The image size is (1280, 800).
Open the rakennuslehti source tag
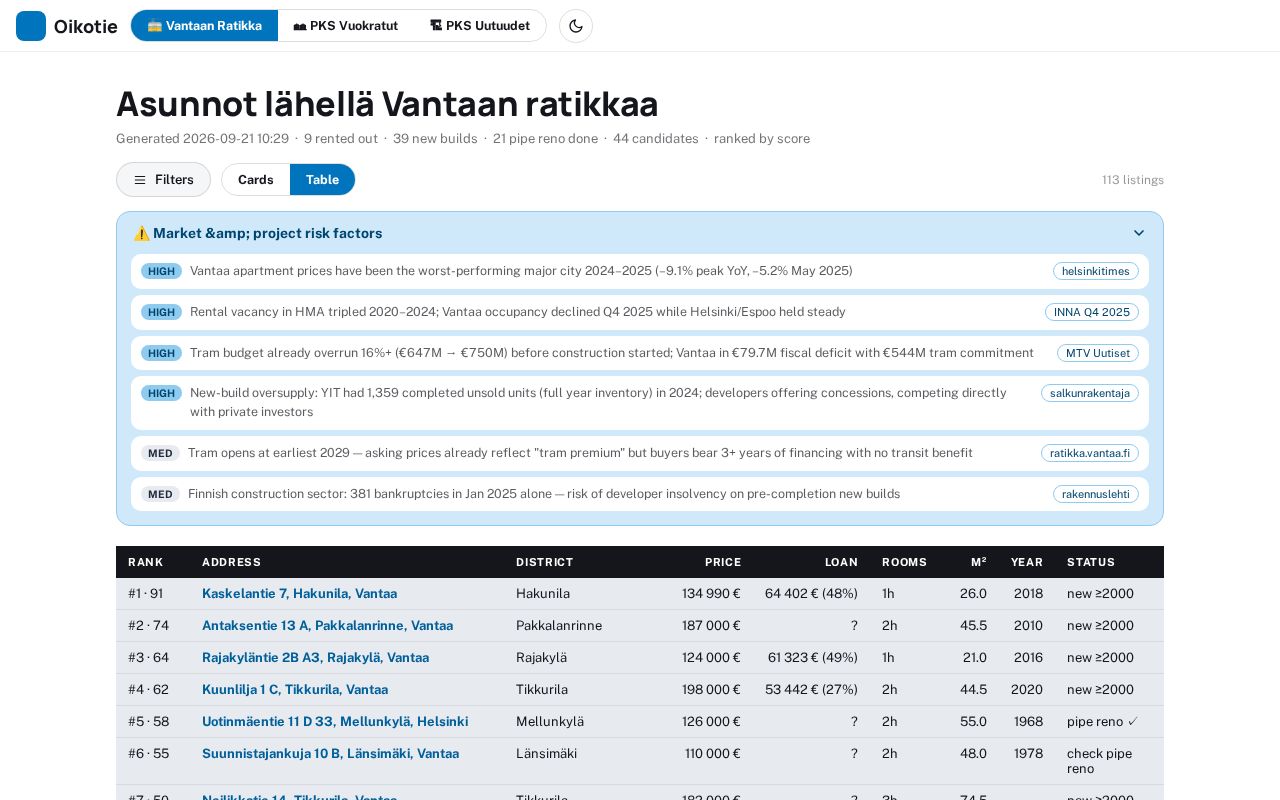point(1096,494)
